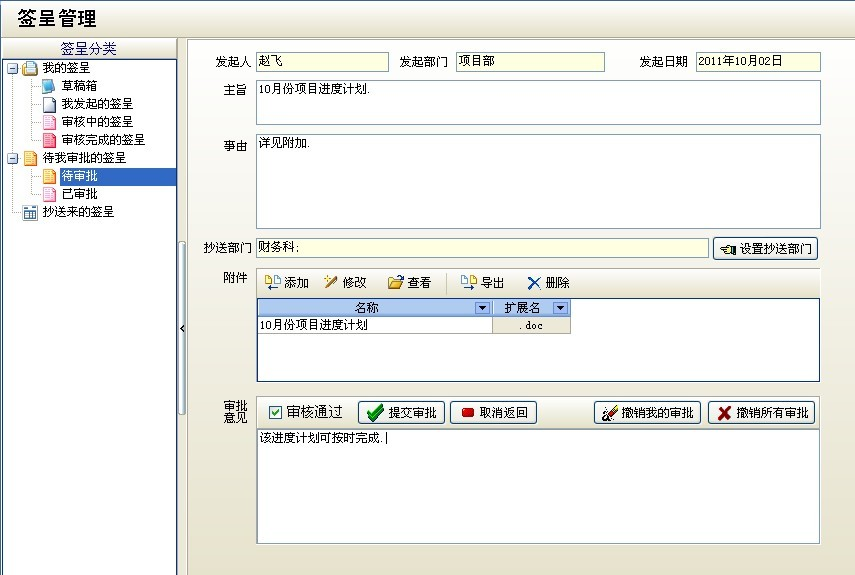This screenshot has height=575, width=855.
Task: Click the 修改 attachment pencil icon
Action: 331,283
